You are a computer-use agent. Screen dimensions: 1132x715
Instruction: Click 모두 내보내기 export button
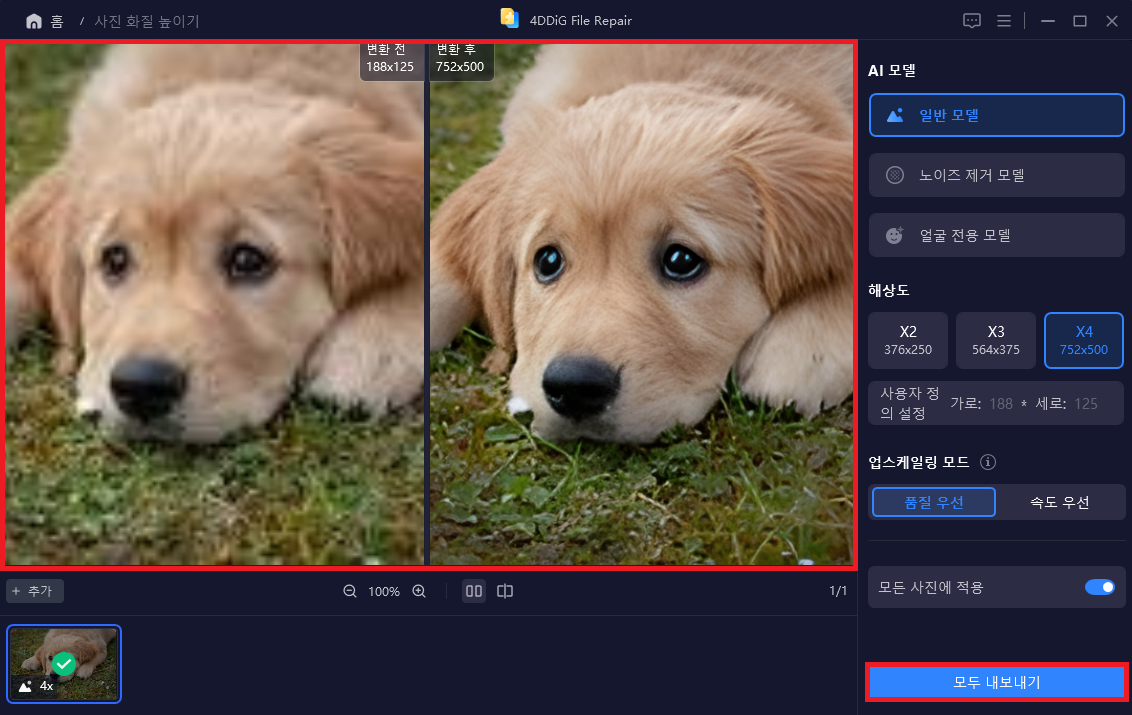tap(996, 682)
